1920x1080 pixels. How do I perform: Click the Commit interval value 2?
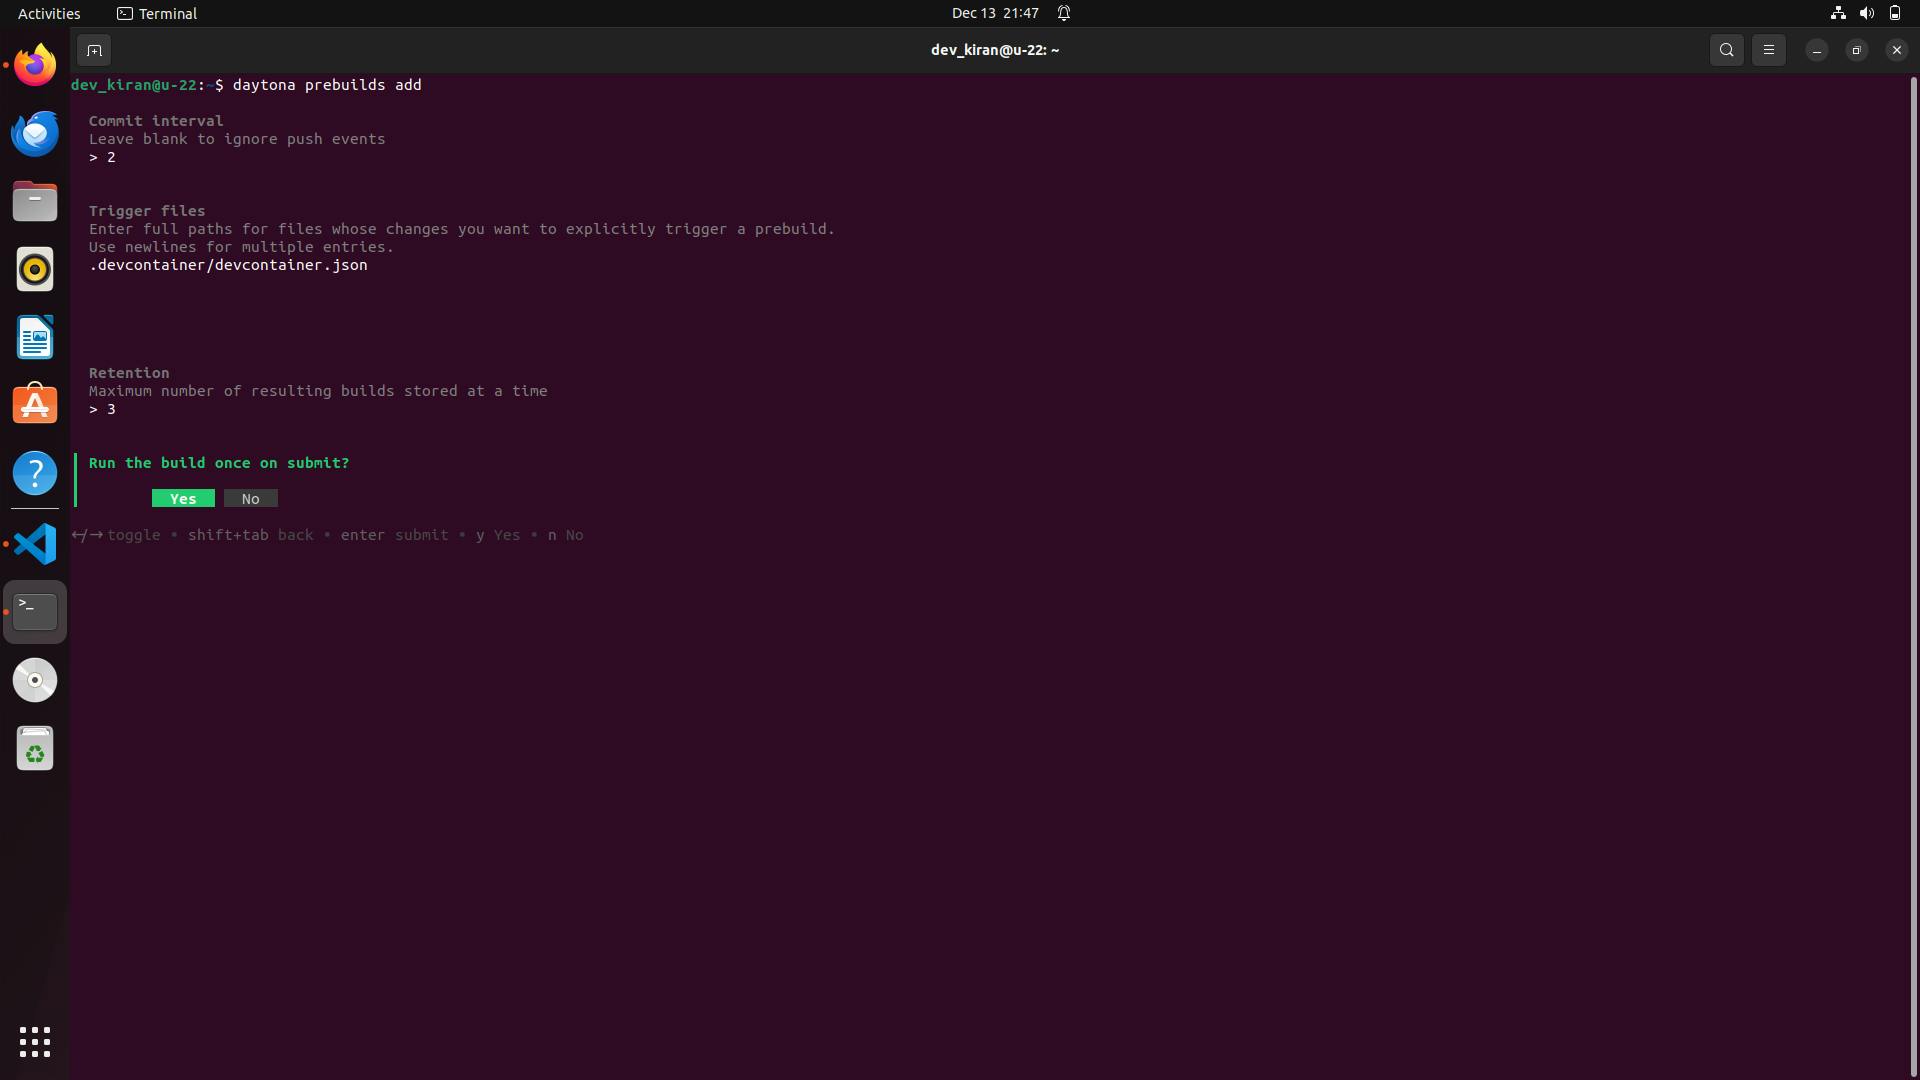[x=111, y=157]
